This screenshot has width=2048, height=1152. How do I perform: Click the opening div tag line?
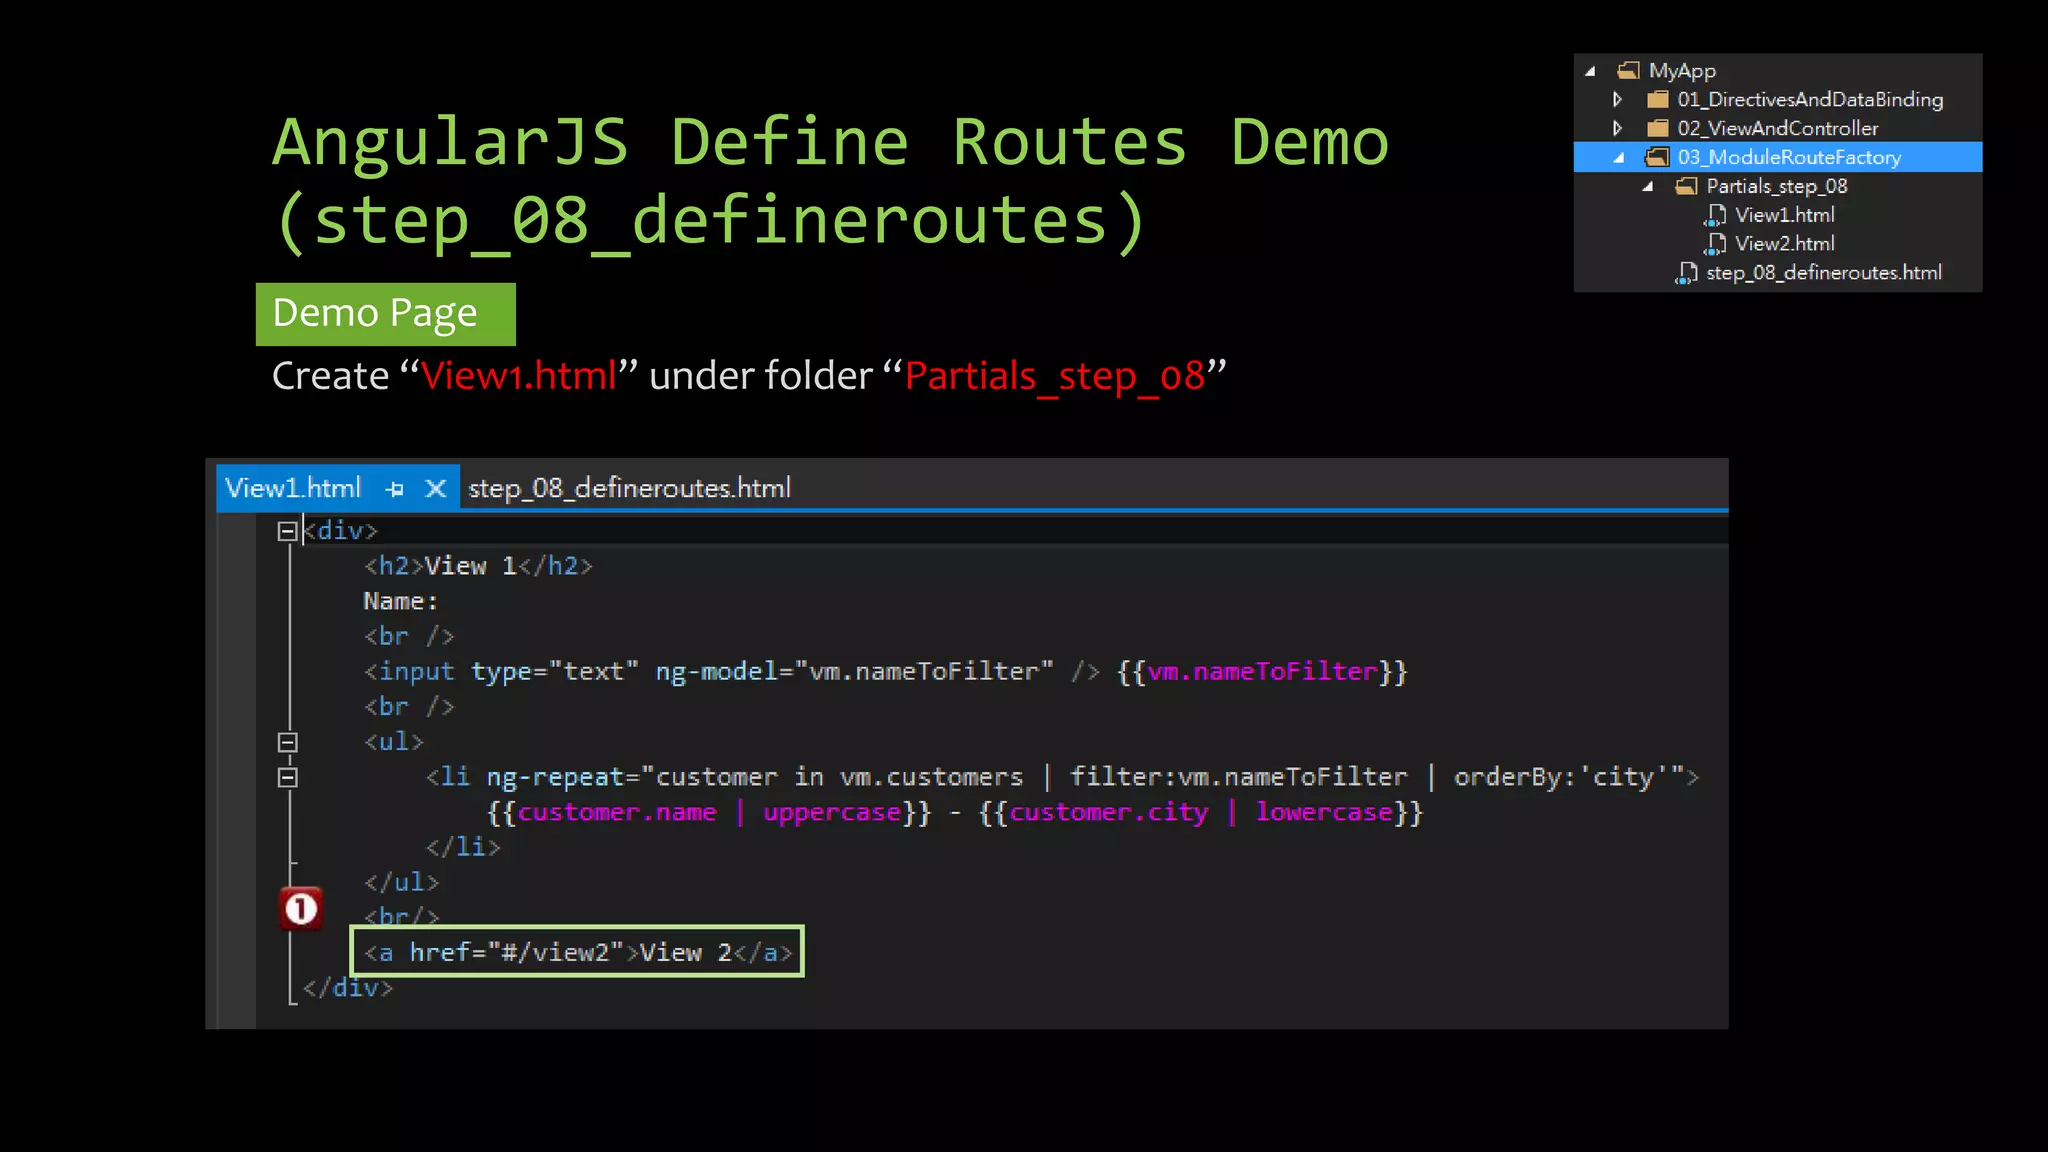click(x=341, y=531)
